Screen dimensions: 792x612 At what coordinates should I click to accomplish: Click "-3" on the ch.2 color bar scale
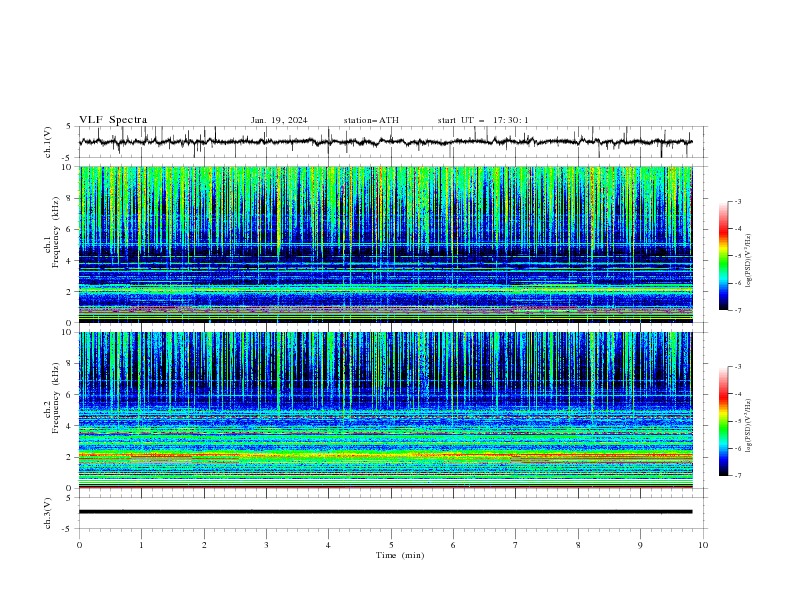coord(738,367)
